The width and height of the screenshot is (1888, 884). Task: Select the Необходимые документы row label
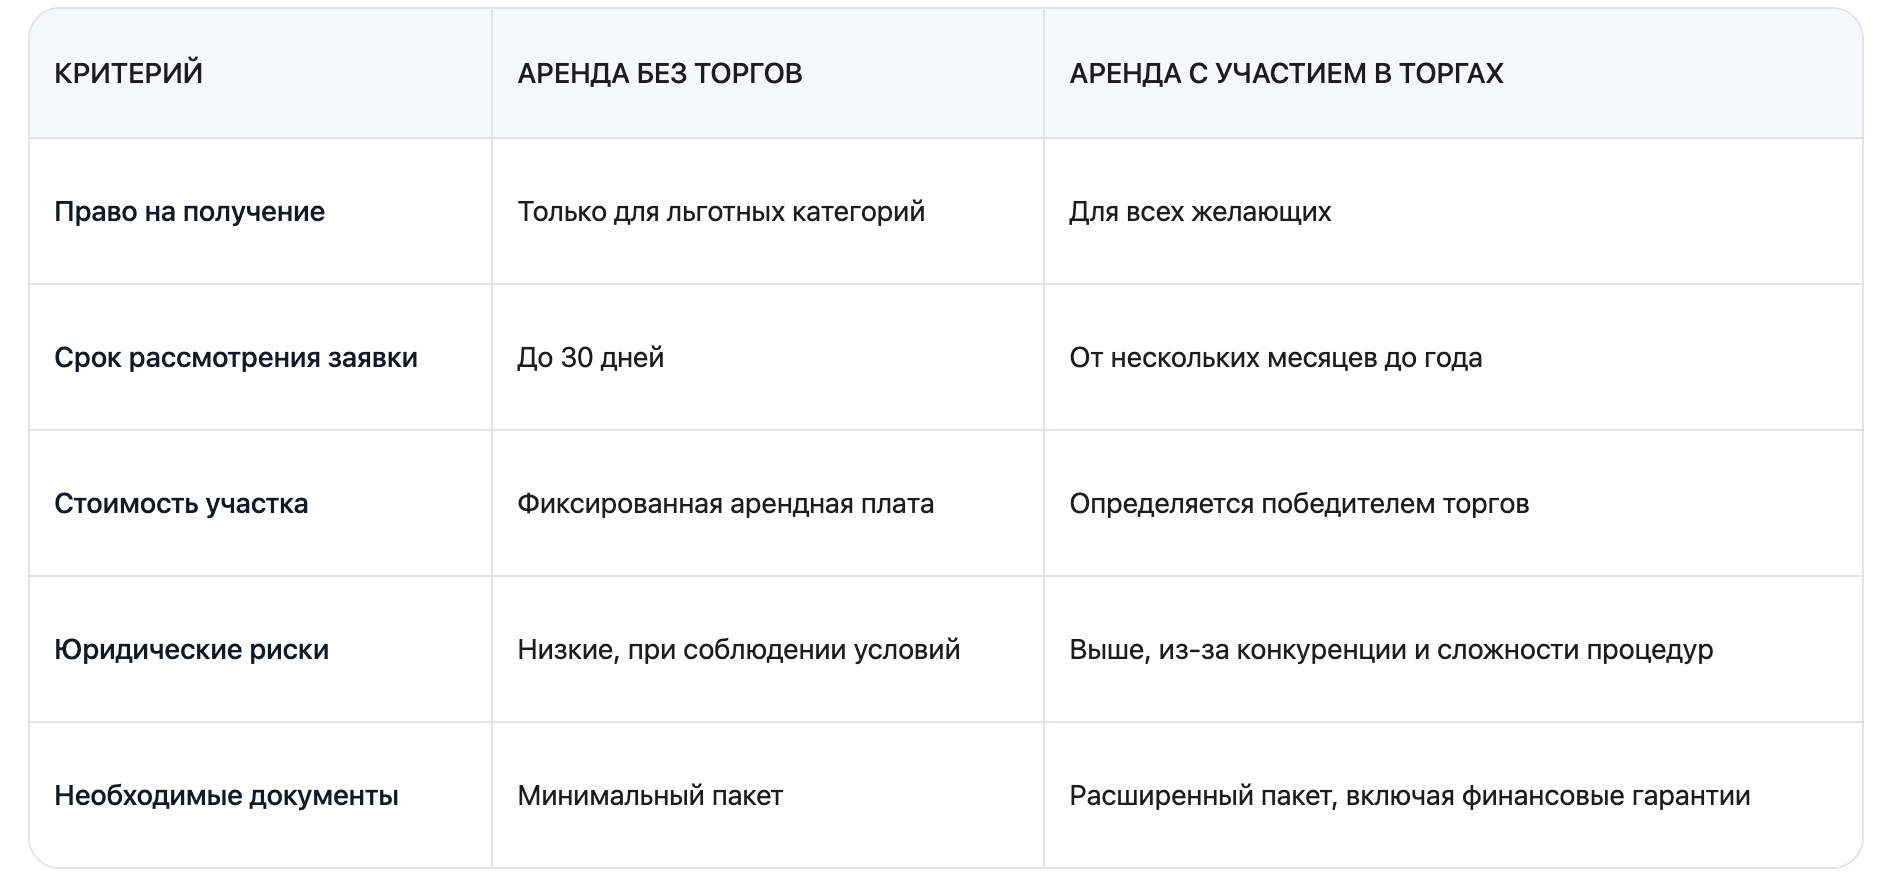tap(226, 796)
